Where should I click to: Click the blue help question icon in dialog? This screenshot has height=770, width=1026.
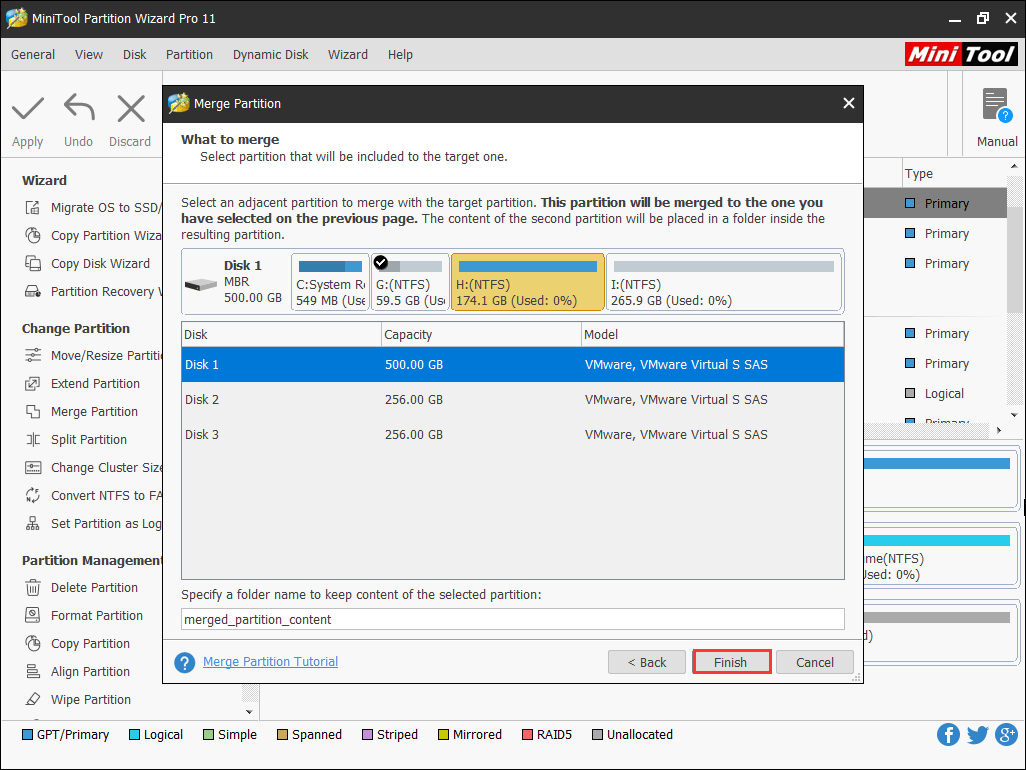185,663
